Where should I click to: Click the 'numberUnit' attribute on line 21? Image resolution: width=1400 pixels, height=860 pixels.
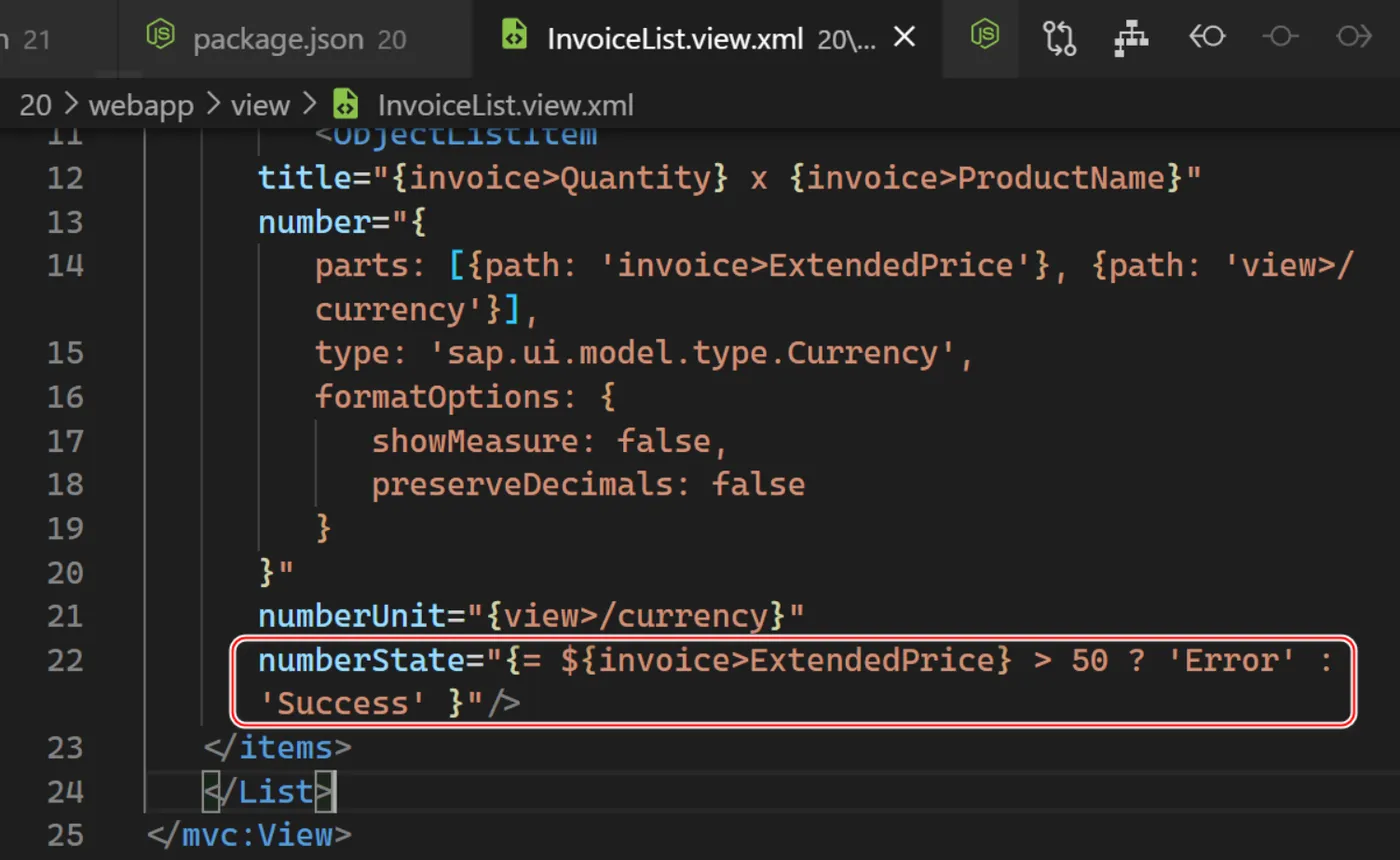[354, 616]
